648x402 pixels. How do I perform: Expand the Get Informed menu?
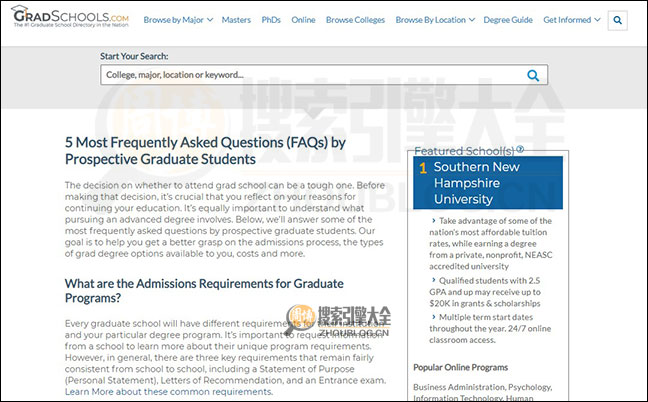(x=572, y=20)
